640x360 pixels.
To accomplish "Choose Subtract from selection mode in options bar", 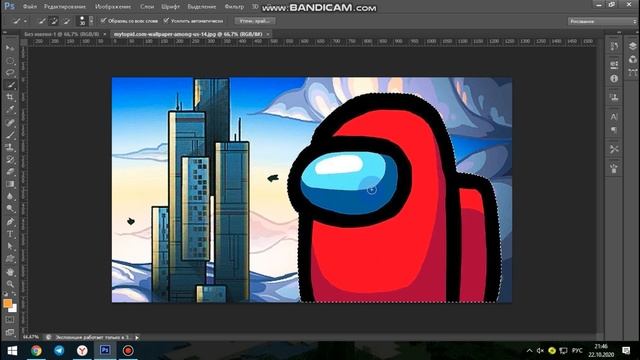I will coord(67,21).
